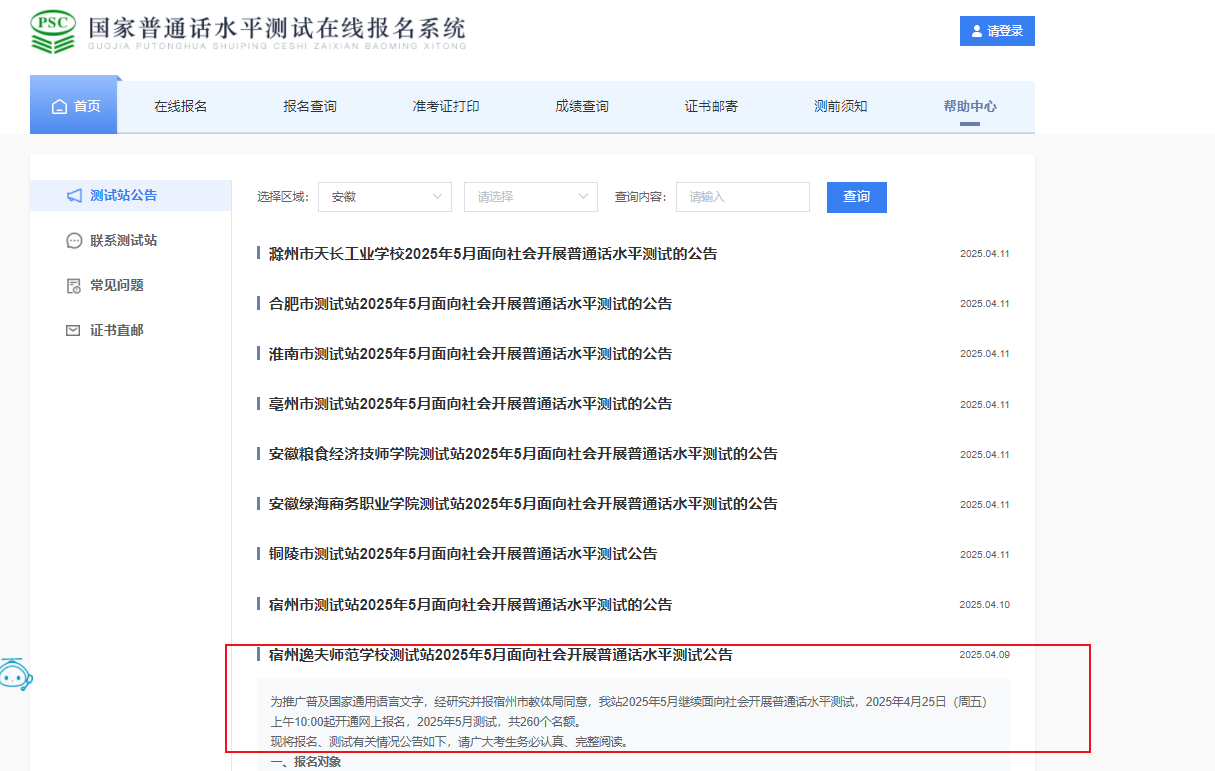Open 安徽绿海商务职业学院测试站 announcement

tap(523, 504)
